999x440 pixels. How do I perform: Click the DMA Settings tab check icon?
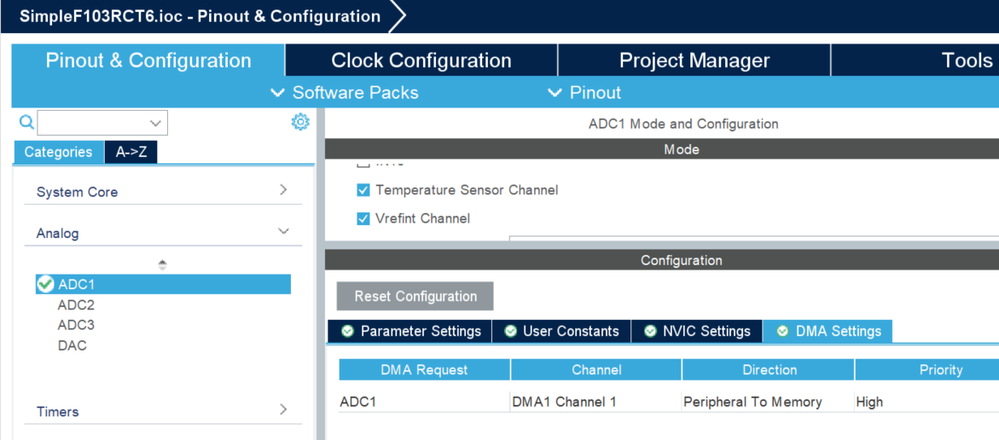click(782, 331)
